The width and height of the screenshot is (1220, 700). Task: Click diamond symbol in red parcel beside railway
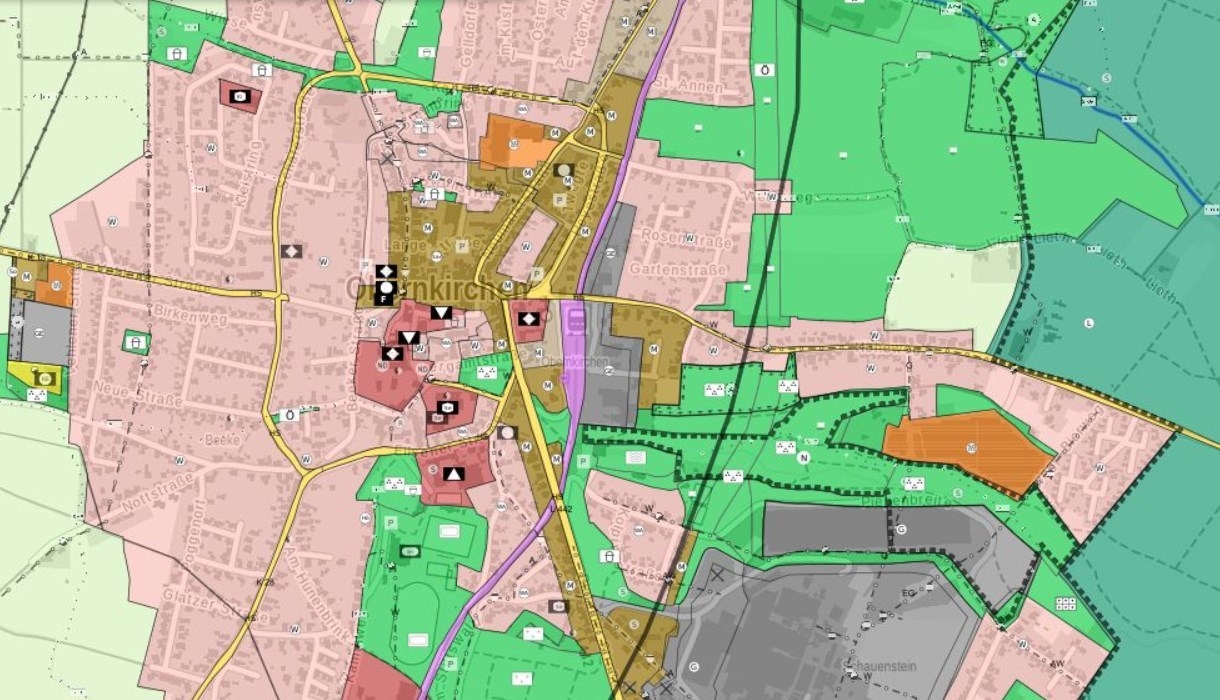tap(529, 318)
